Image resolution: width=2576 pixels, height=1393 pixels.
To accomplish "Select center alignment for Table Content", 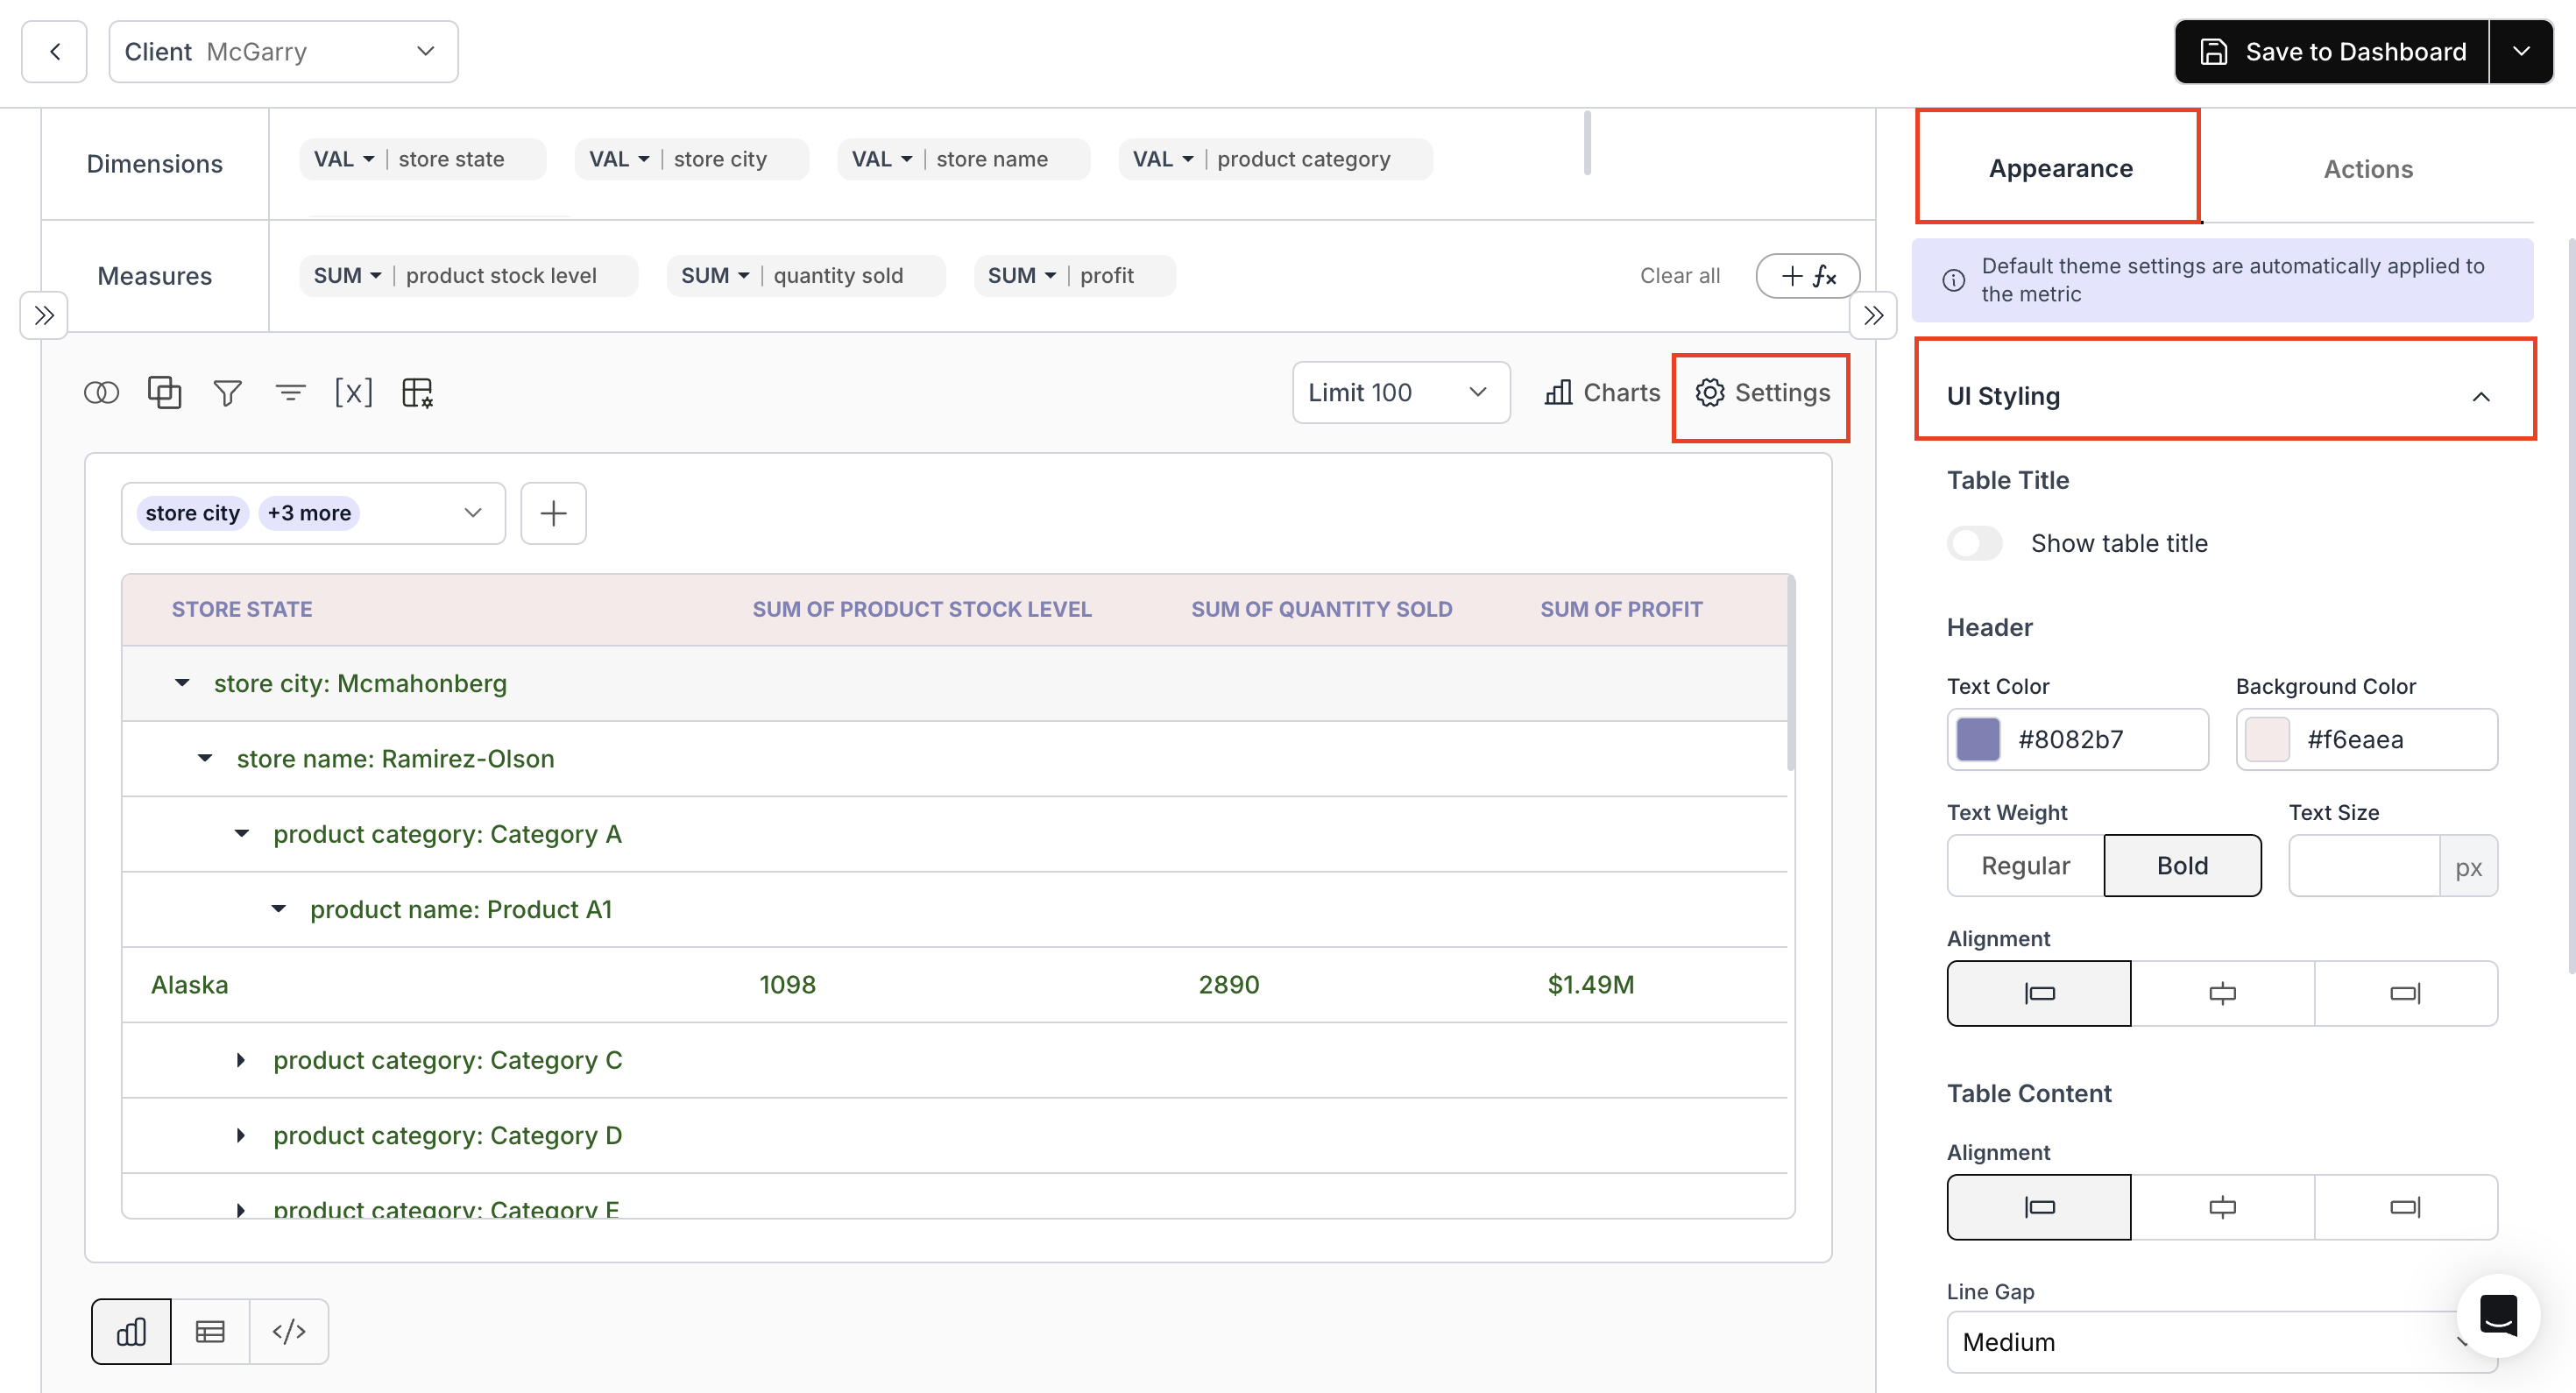I will tap(2222, 1207).
